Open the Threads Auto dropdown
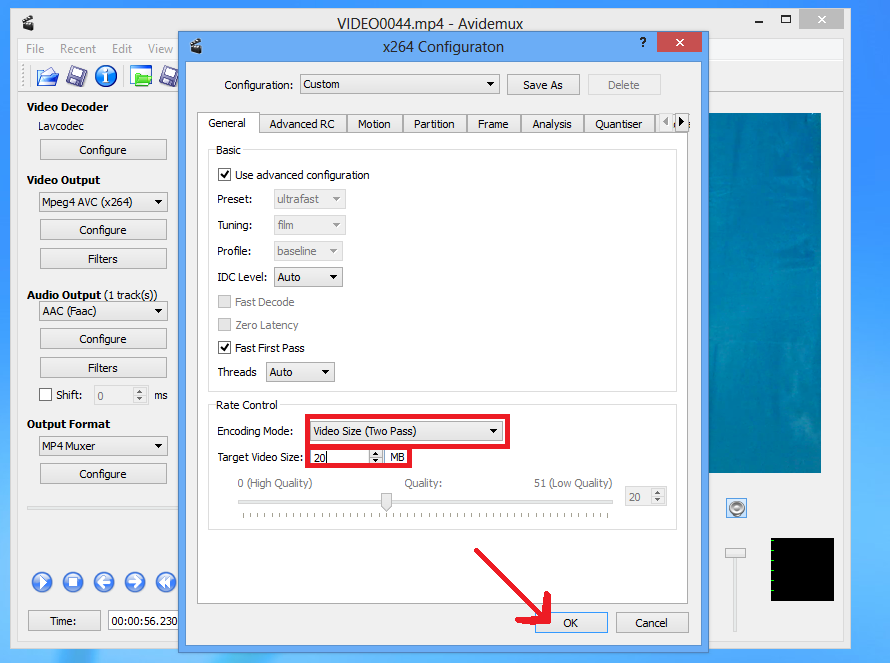 300,372
